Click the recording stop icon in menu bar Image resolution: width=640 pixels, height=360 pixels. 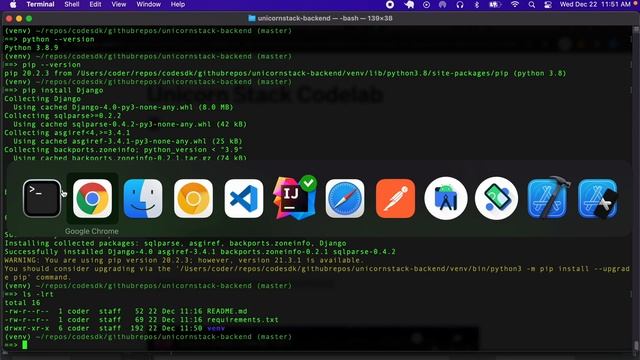[390, 4]
